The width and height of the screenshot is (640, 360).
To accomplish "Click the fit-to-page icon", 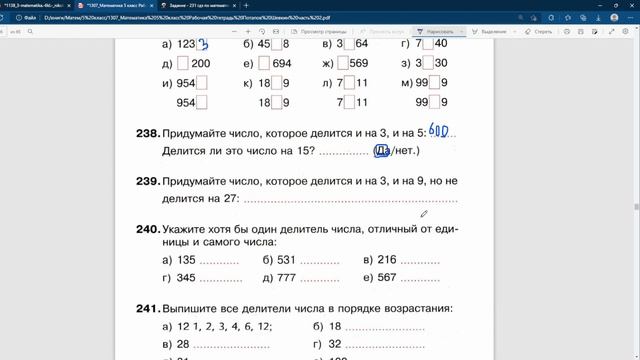I will [x=276, y=31].
